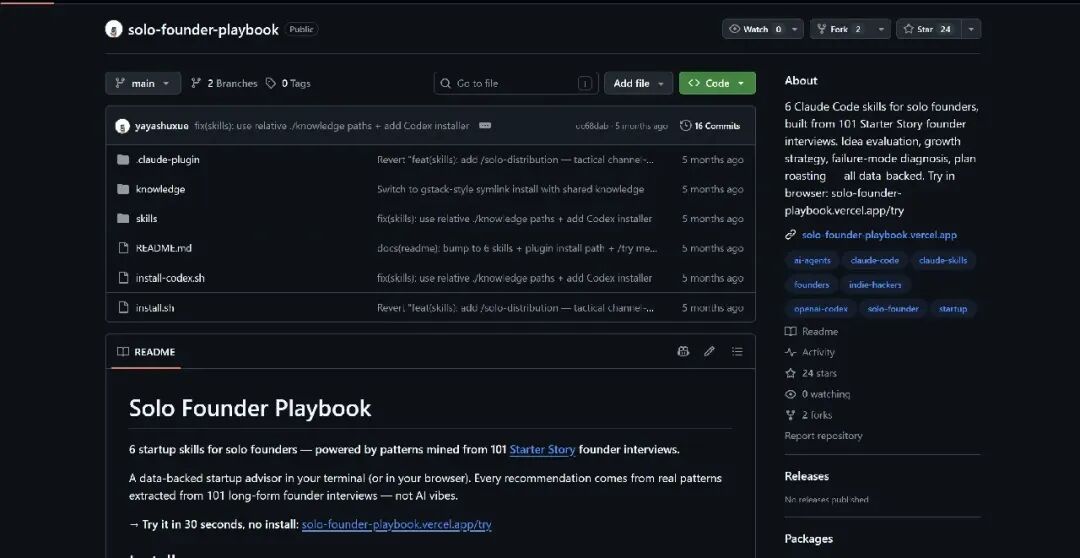Screen dimensions: 1080x558
Task: Select the ai-agents topic tag
Action: [x=812, y=260]
